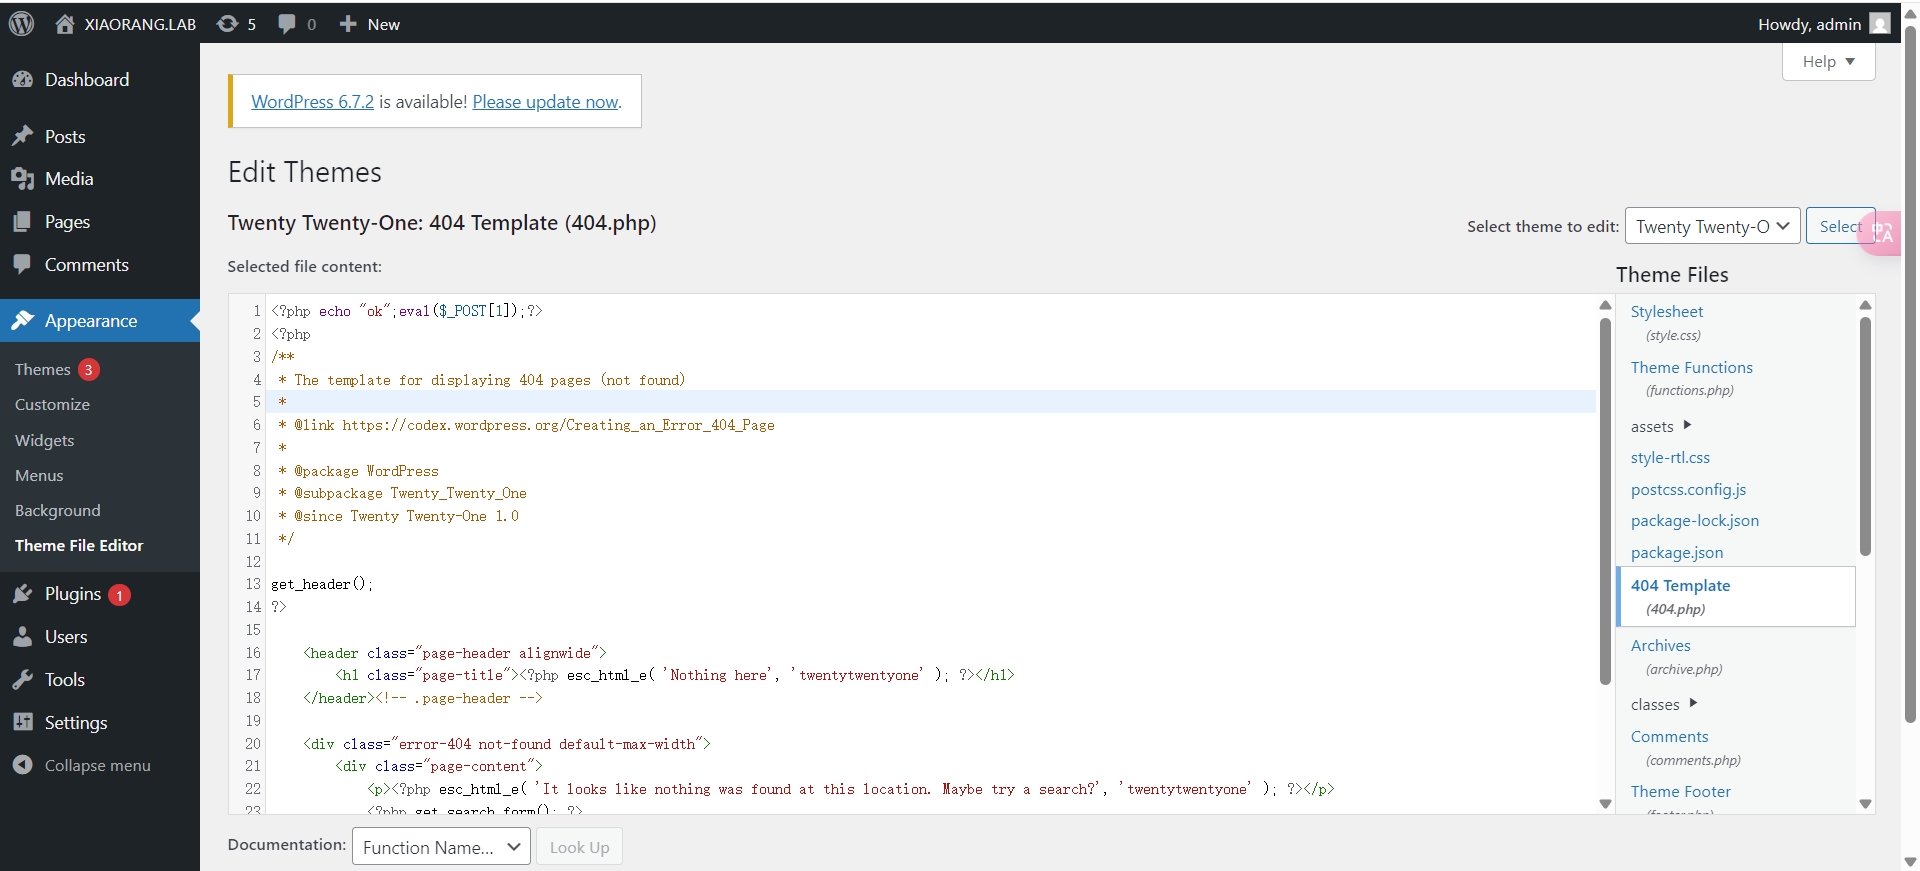Screen dimensions: 1920x871
Task: Click the plus New icon
Action: coord(348,24)
